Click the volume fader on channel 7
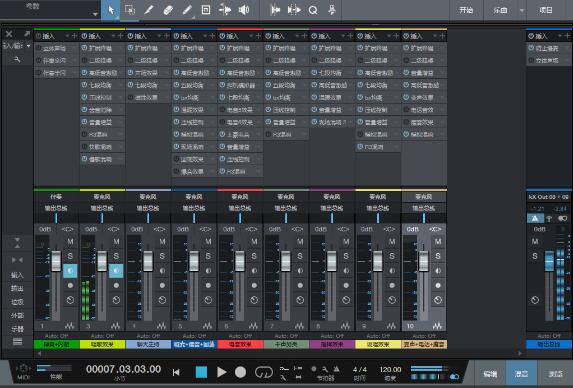The height and width of the screenshot is (388, 573). pos(286,261)
